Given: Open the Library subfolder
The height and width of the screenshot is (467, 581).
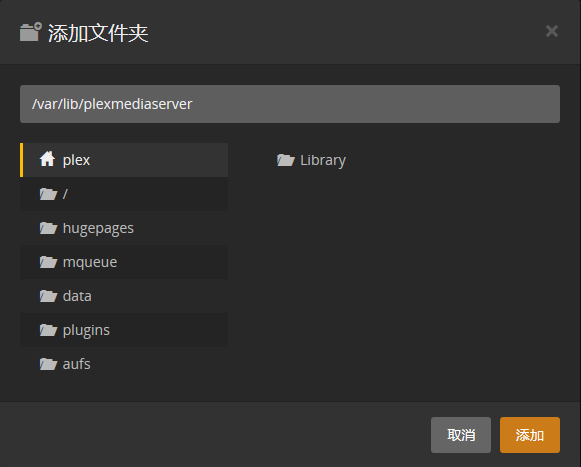Looking at the screenshot, I should coord(311,160).
